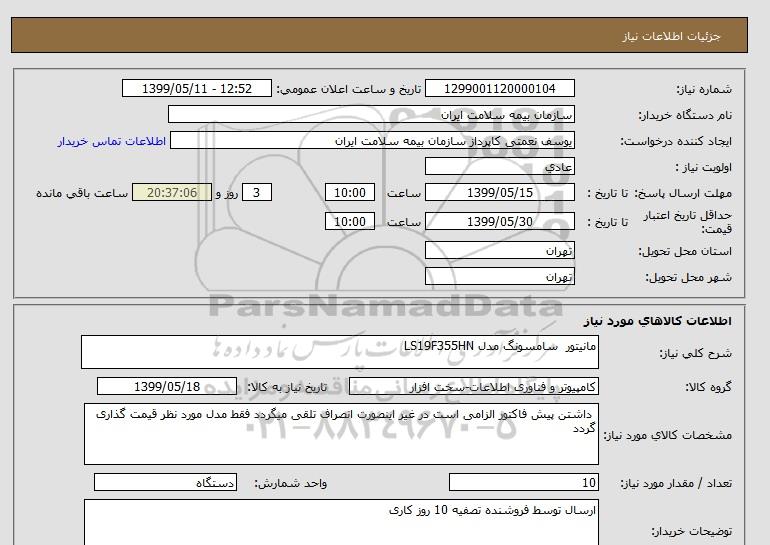Click the label تعداد / مقدار مورد نیاز
This screenshot has width=770, height=545.
point(676,484)
